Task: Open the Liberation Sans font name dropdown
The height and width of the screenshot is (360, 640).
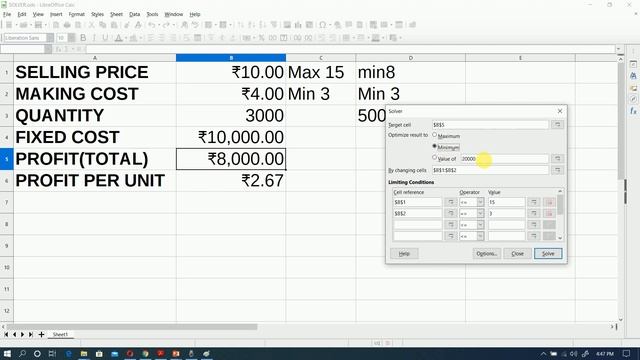Action: pyautogui.click(x=50, y=38)
